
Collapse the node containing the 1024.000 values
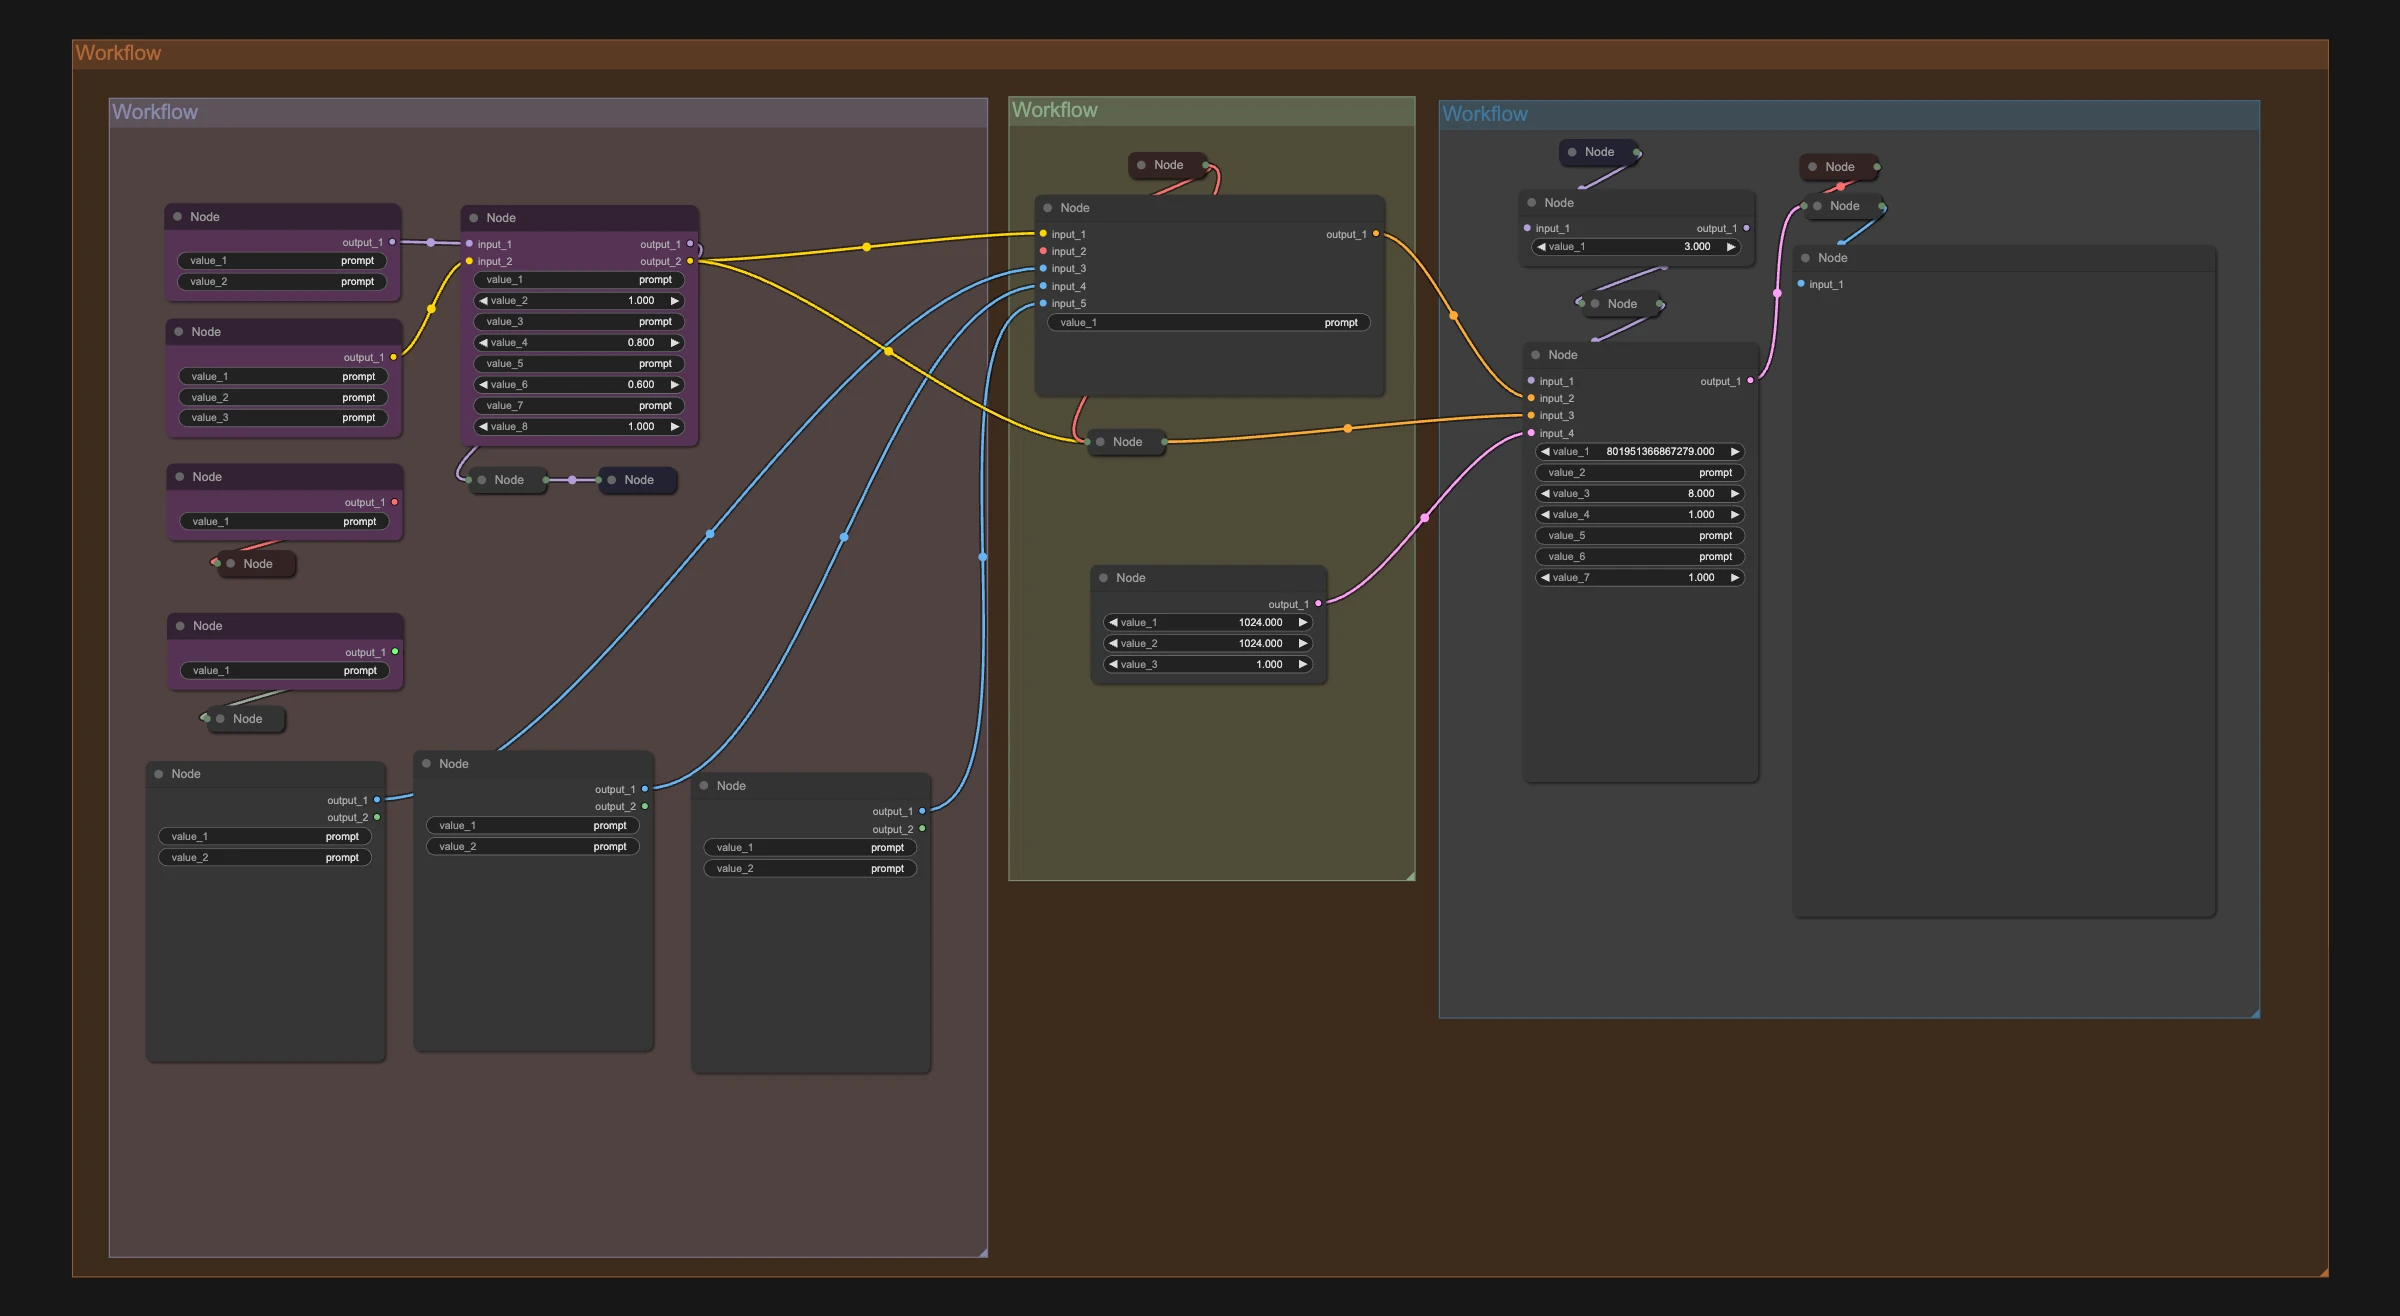pos(1104,578)
